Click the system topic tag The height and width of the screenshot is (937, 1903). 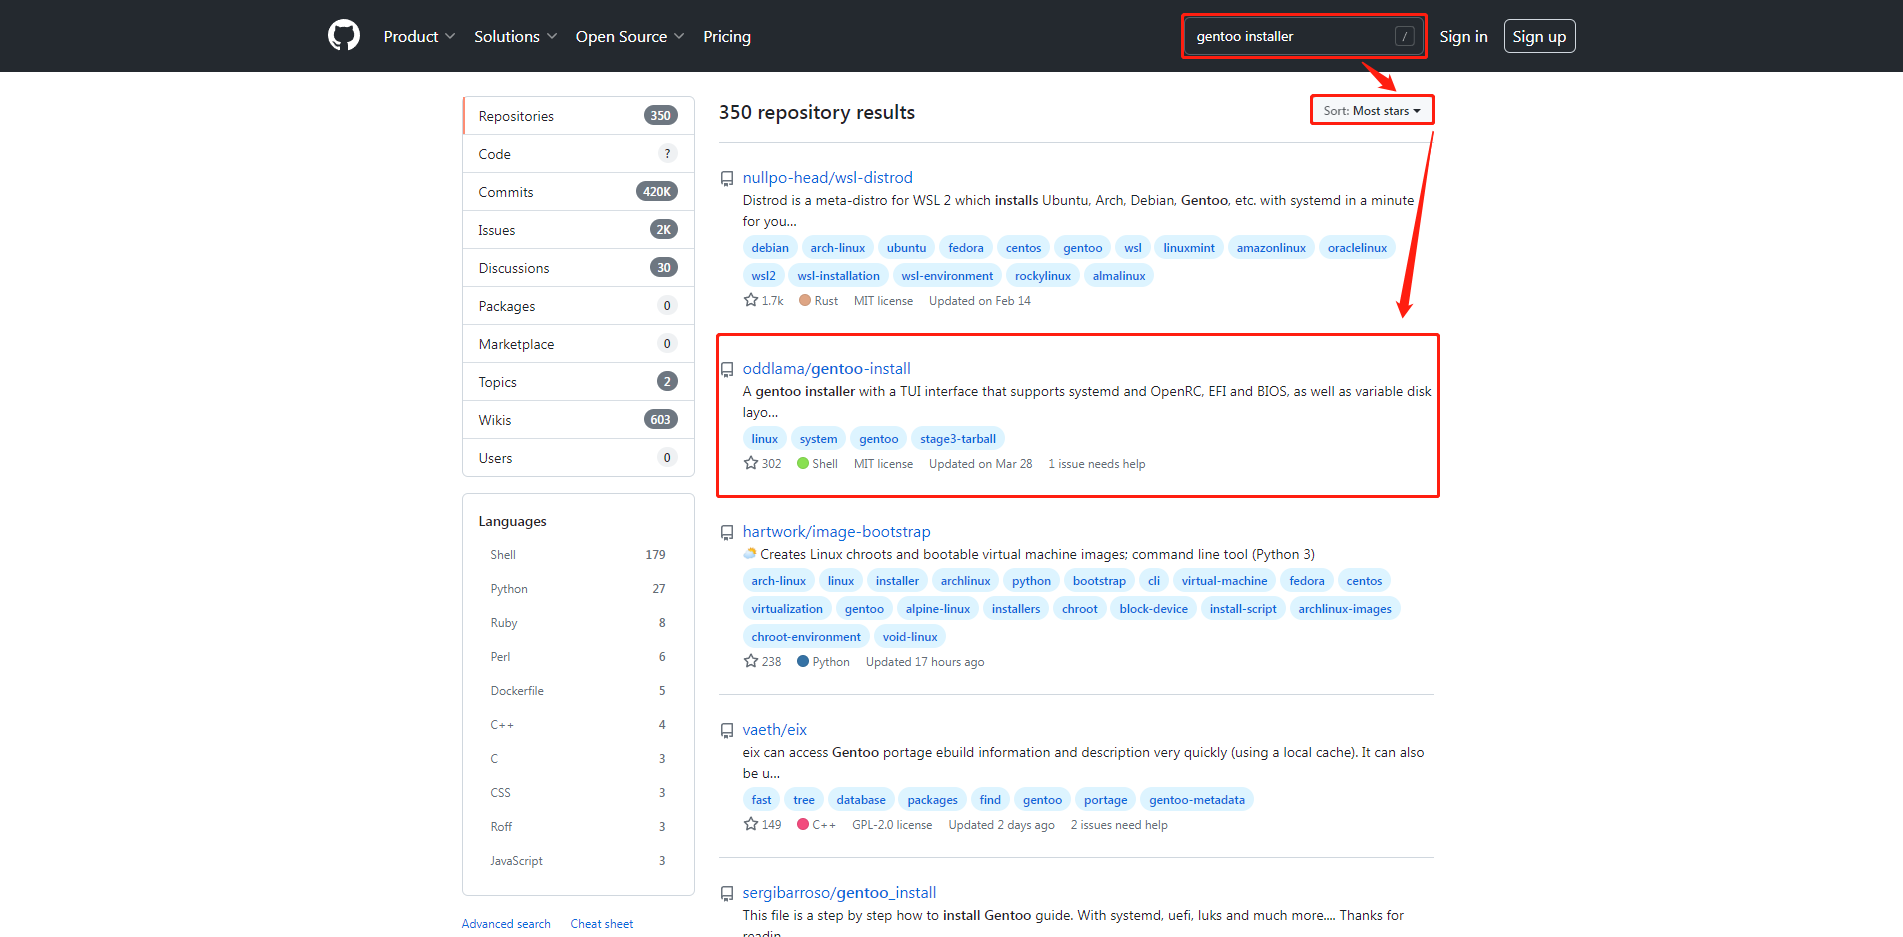tap(819, 439)
